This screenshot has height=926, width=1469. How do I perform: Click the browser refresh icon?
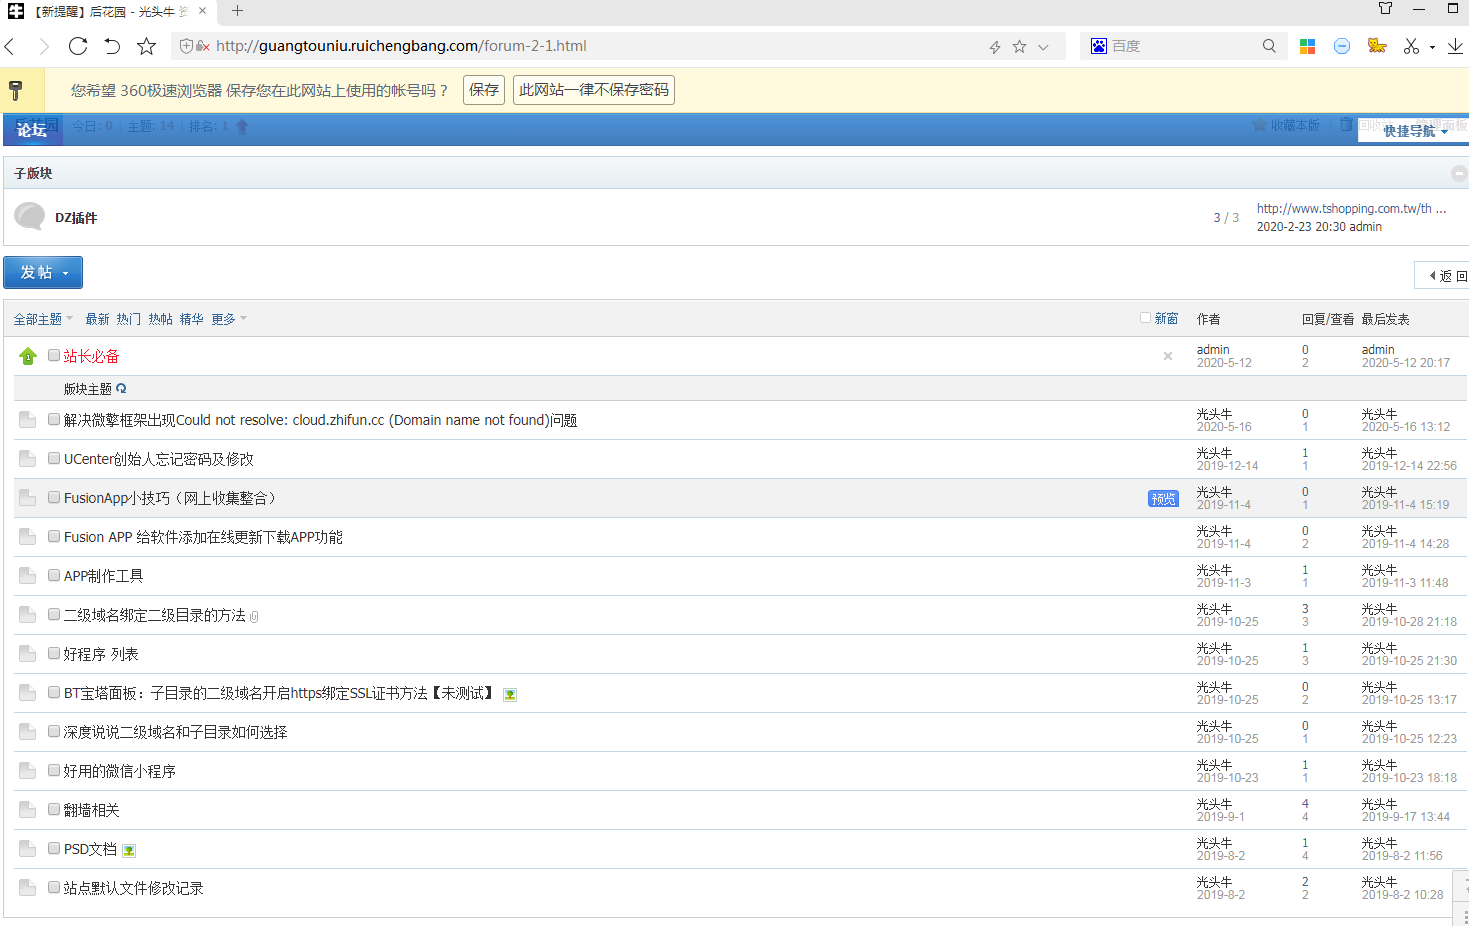pos(78,46)
